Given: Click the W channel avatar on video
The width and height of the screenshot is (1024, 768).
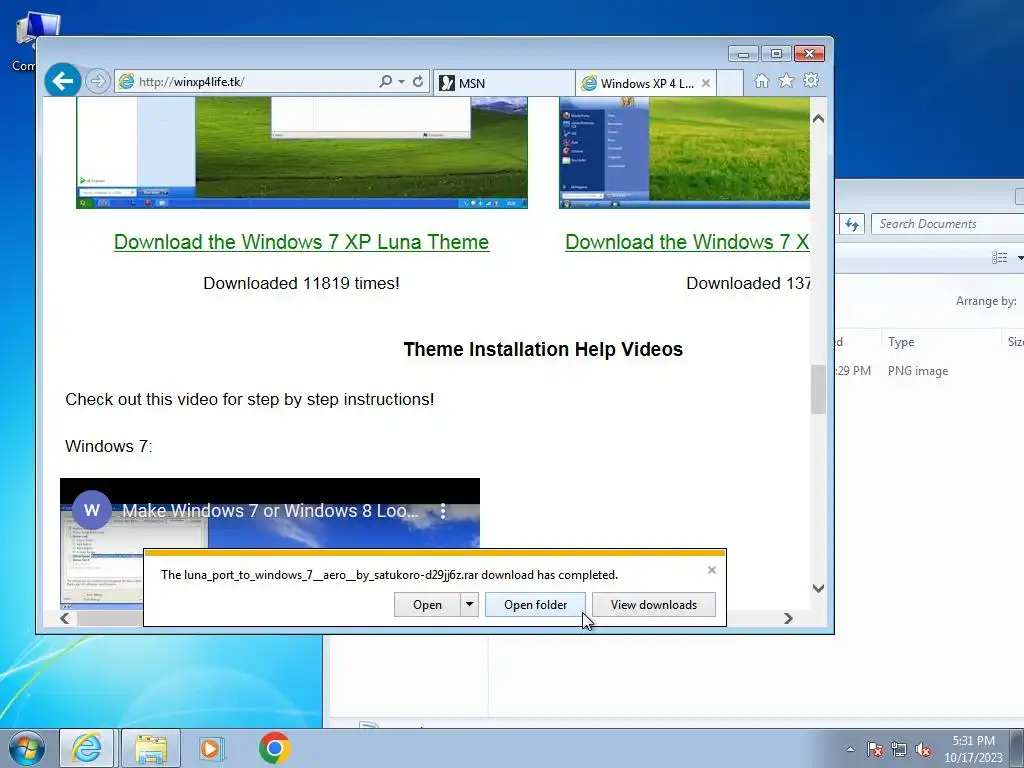Looking at the screenshot, I should (x=91, y=510).
